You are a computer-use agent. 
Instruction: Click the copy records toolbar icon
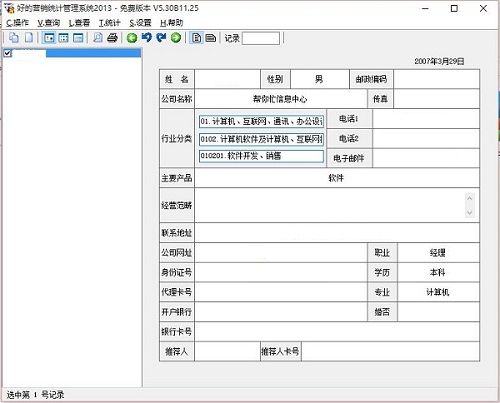pyautogui.click(x=14, y=38)
